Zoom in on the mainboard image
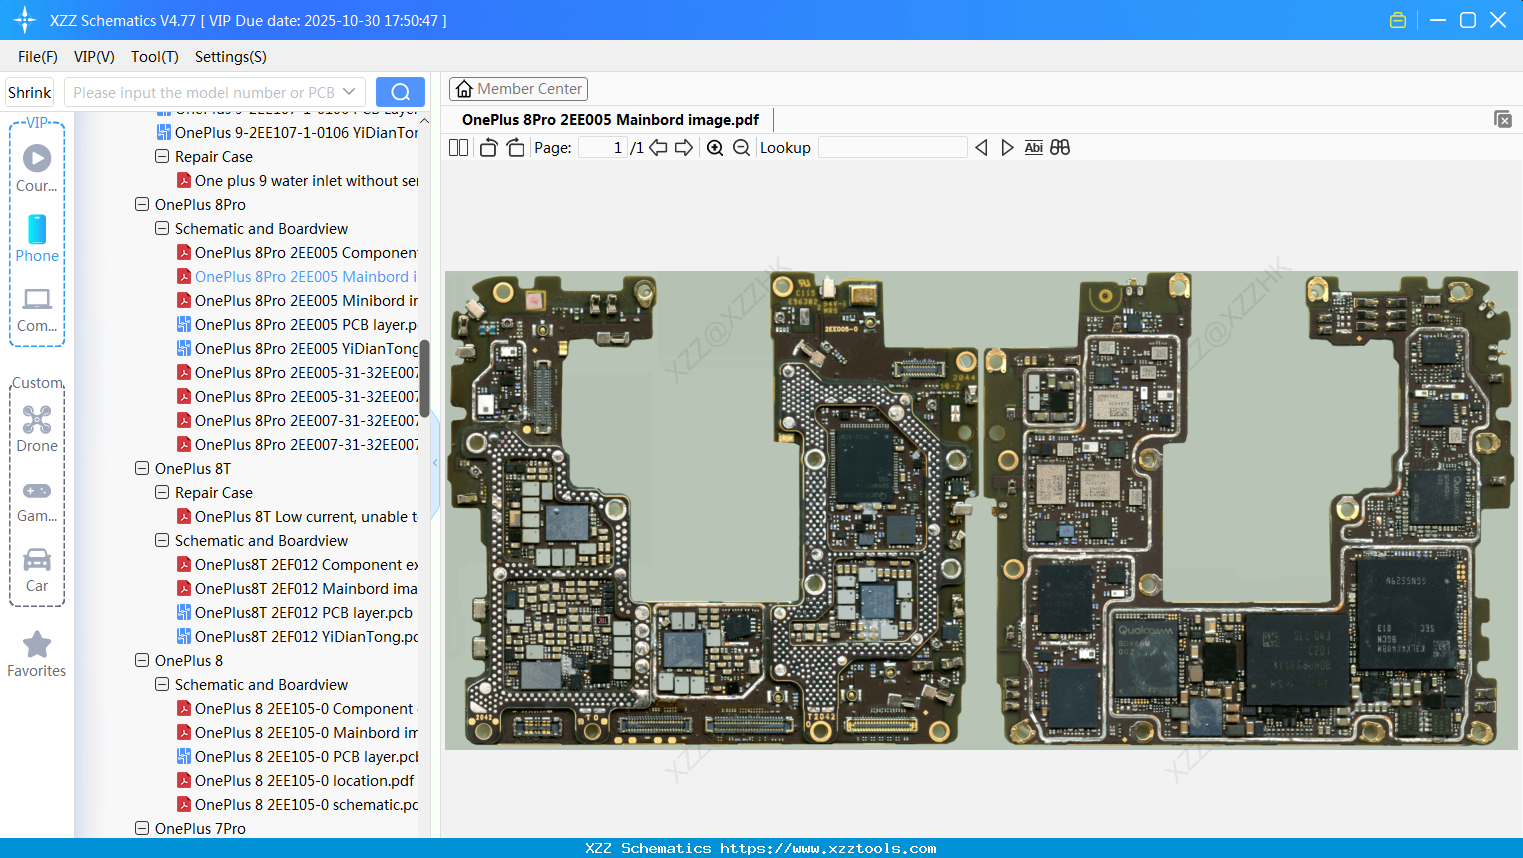This screenshot has width=1523, height=858. [715, 147]
